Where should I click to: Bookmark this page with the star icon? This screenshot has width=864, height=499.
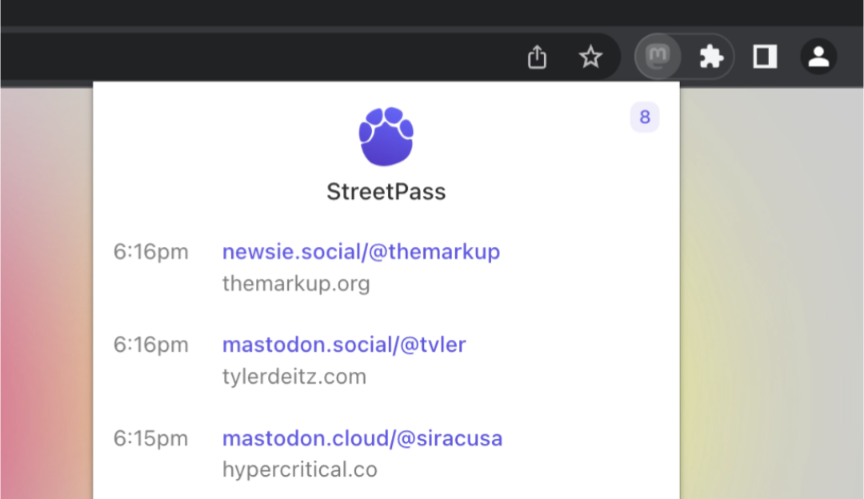[591, 57]
